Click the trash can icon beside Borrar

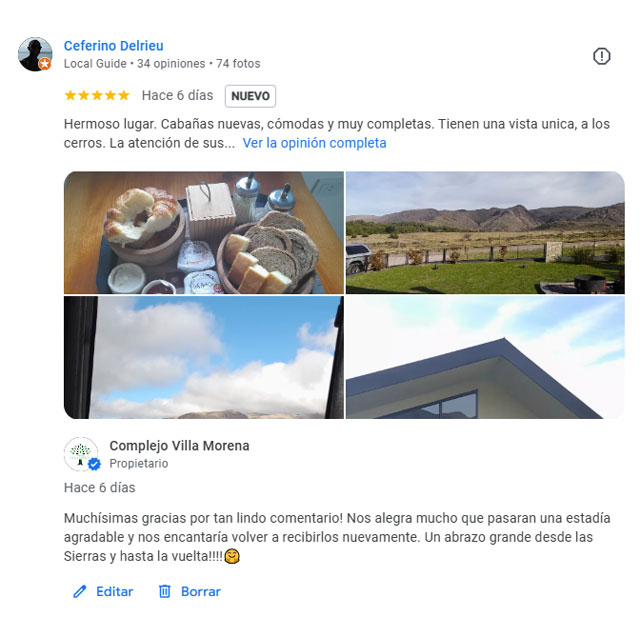(x=164, y=591)
